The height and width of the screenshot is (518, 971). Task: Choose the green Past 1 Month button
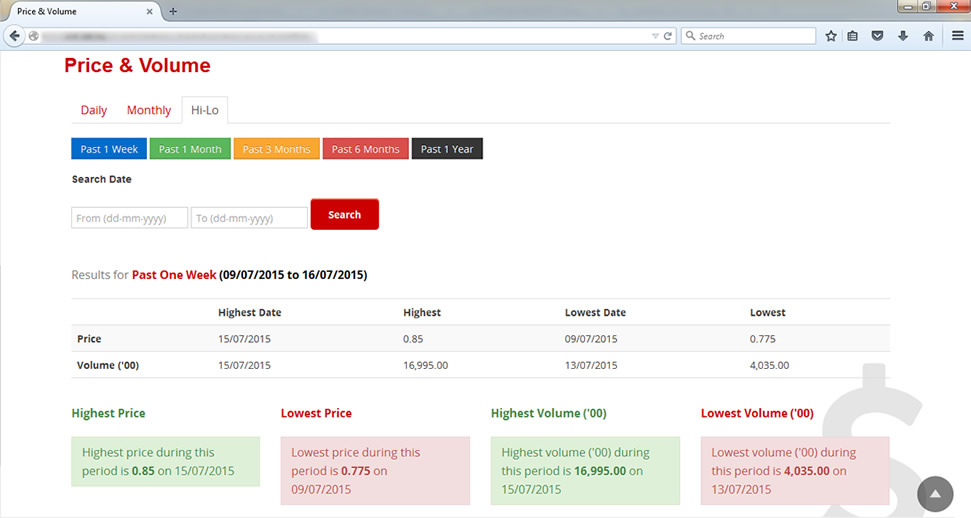[190, 149]
